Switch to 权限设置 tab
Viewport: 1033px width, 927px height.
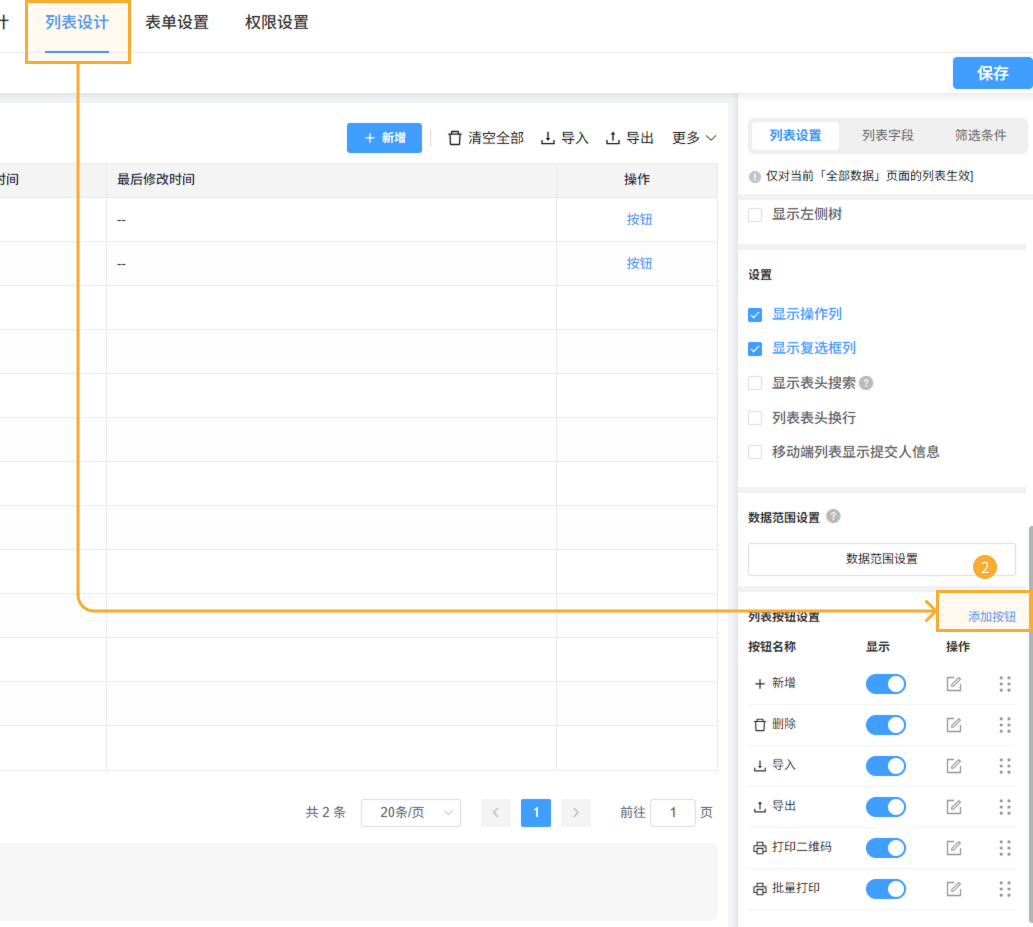coord(277,22)
